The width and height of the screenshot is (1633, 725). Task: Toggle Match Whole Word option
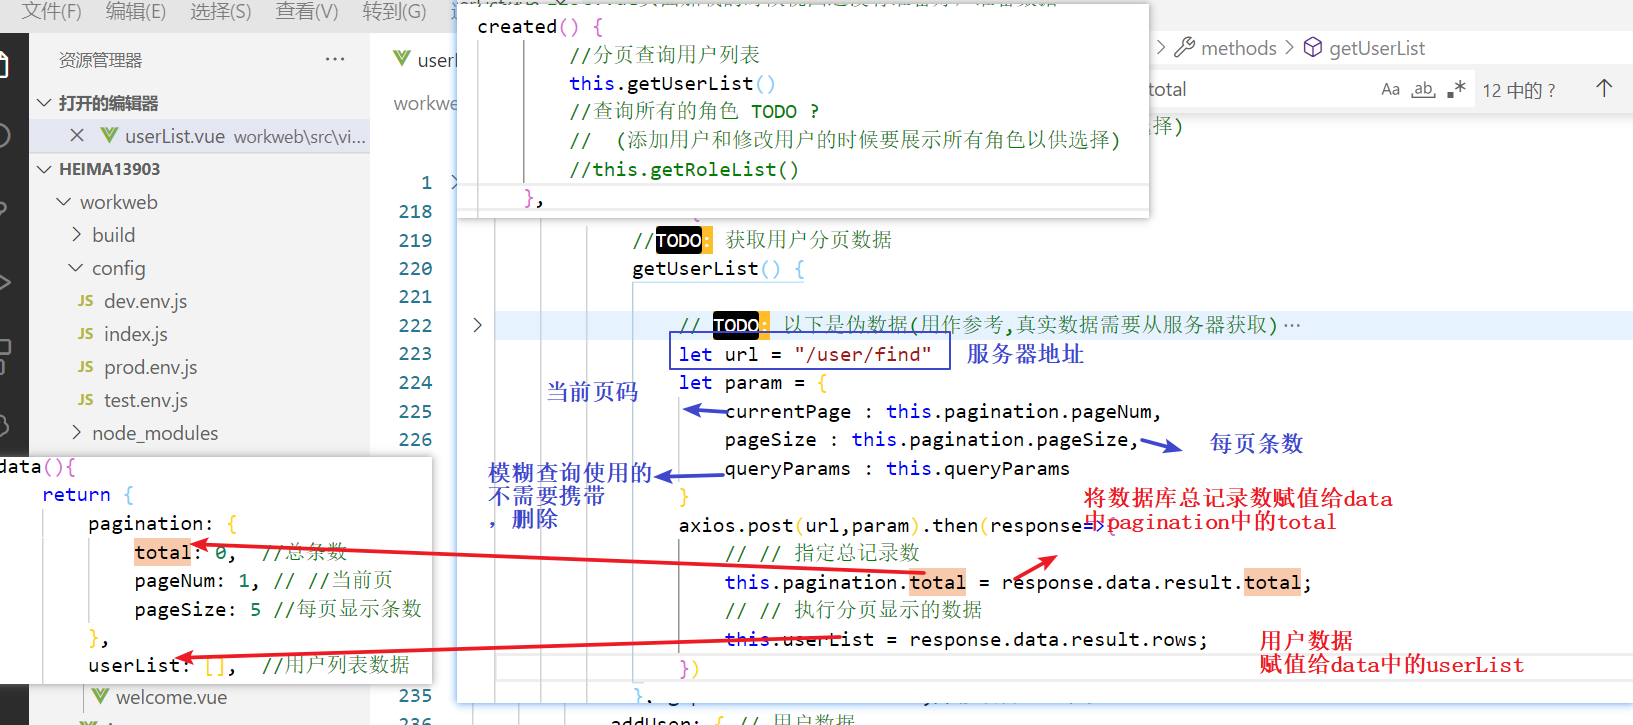click(x=1423, y=89)
